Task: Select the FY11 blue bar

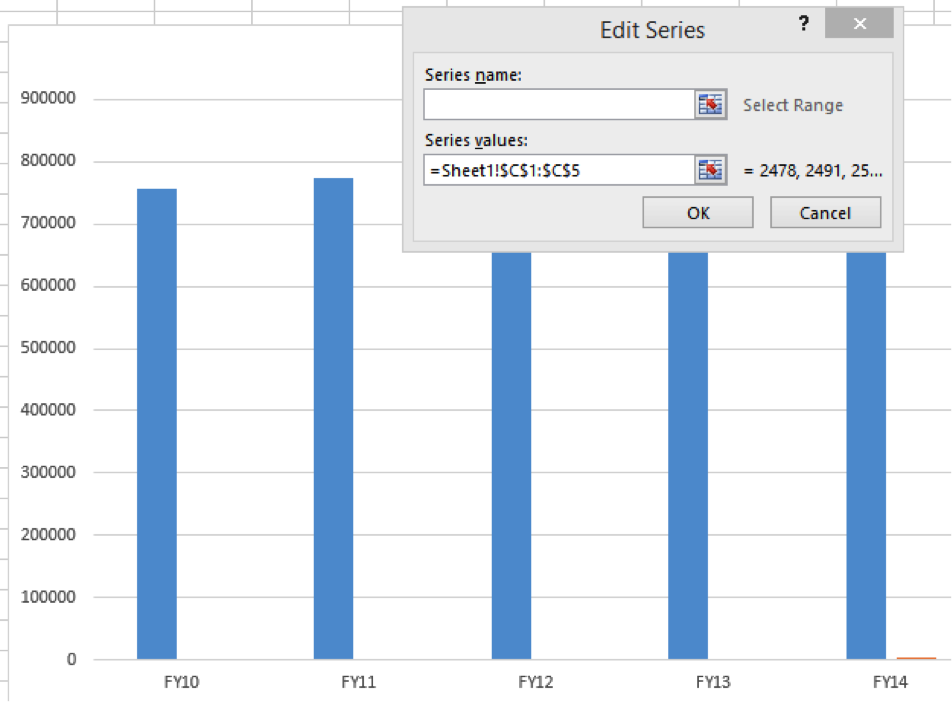Action: 333,418
